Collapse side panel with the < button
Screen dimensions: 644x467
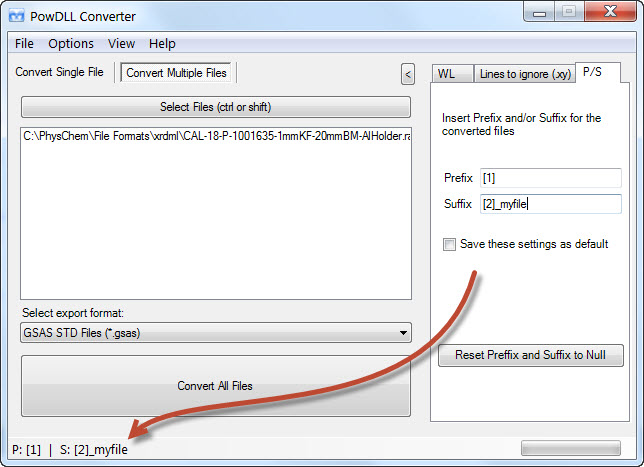[x=407, y=74]
